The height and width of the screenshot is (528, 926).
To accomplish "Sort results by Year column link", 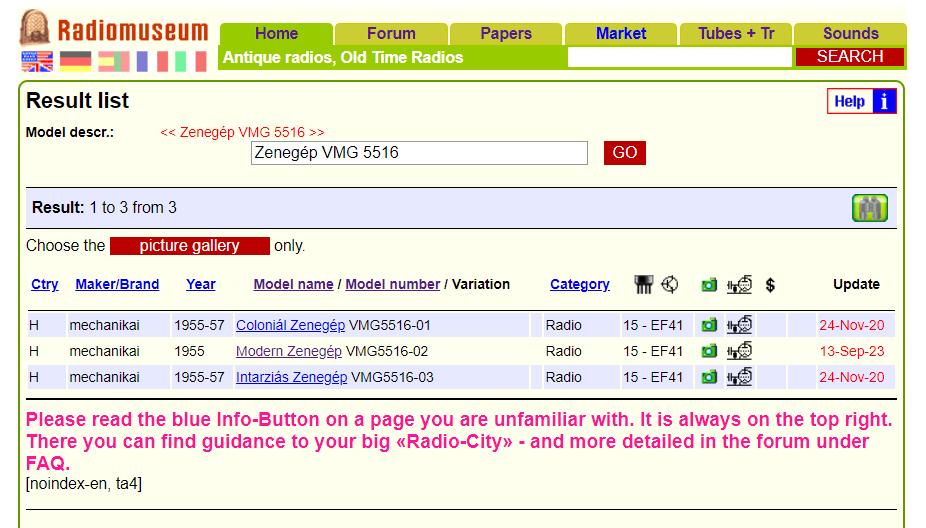I will coord(200,284).
